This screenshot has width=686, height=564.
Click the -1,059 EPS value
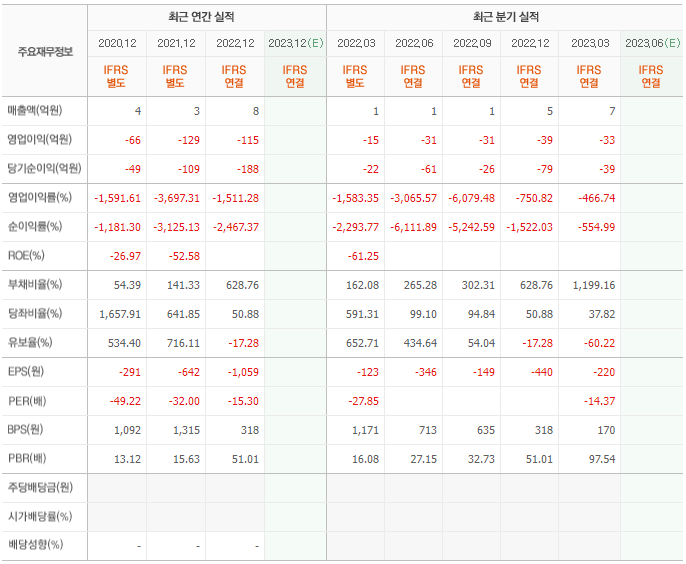(x=243, y=372)
